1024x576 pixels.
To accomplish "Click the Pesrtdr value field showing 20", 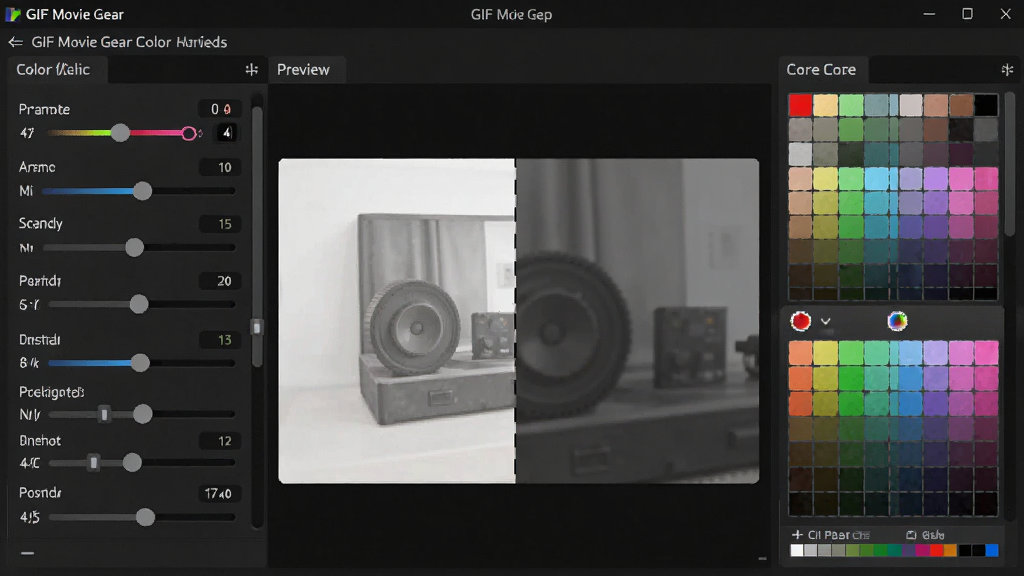I will 220,281.
